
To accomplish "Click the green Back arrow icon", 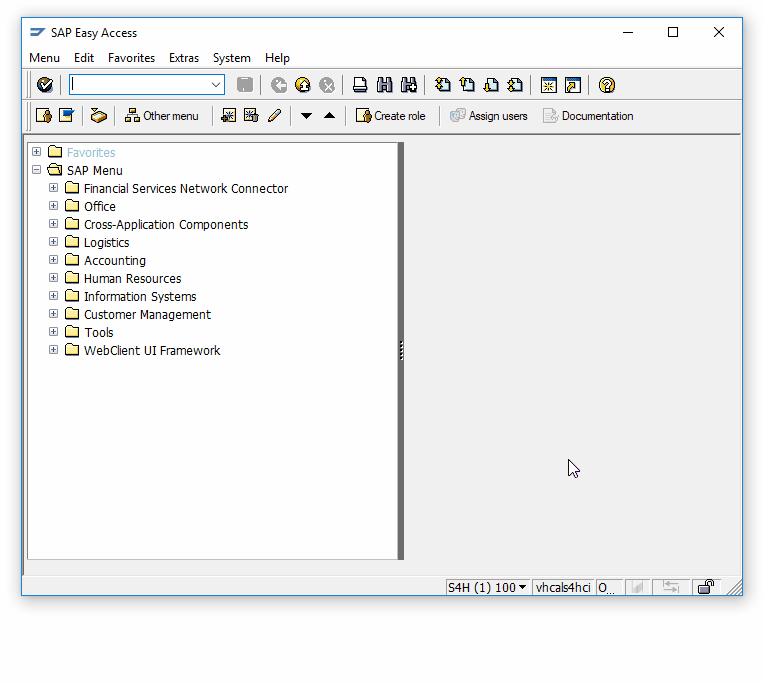I will click(x=279, y=85).
